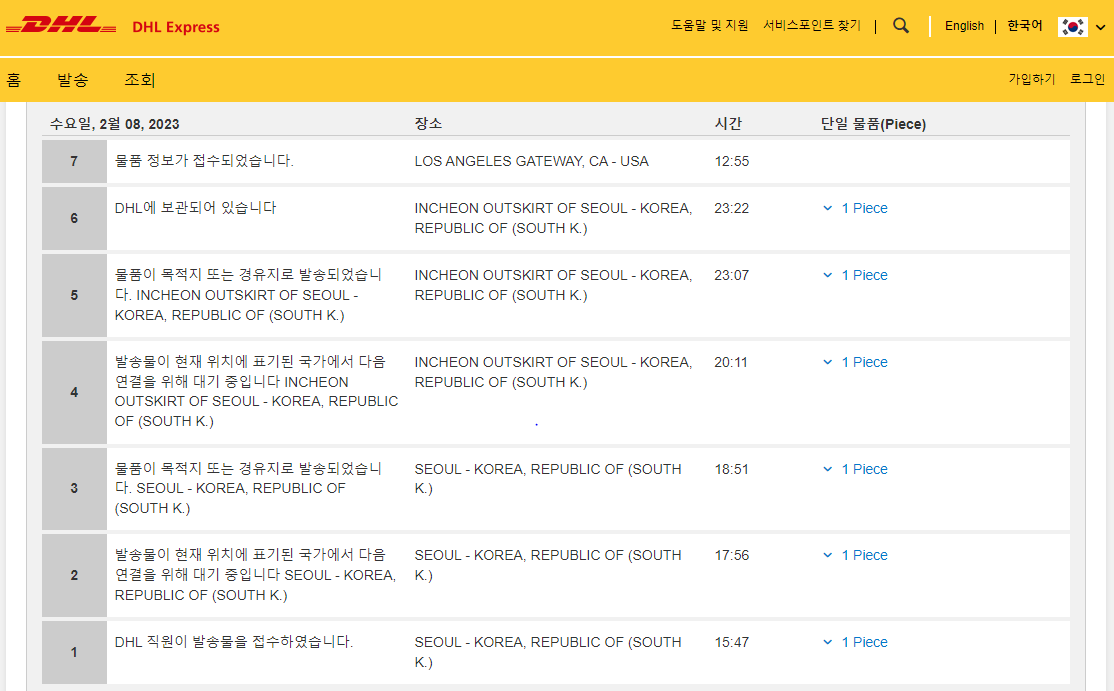Click the 17:56 time value
The height and width of the screenshot is (691, 1114).
tap(732, 555)
